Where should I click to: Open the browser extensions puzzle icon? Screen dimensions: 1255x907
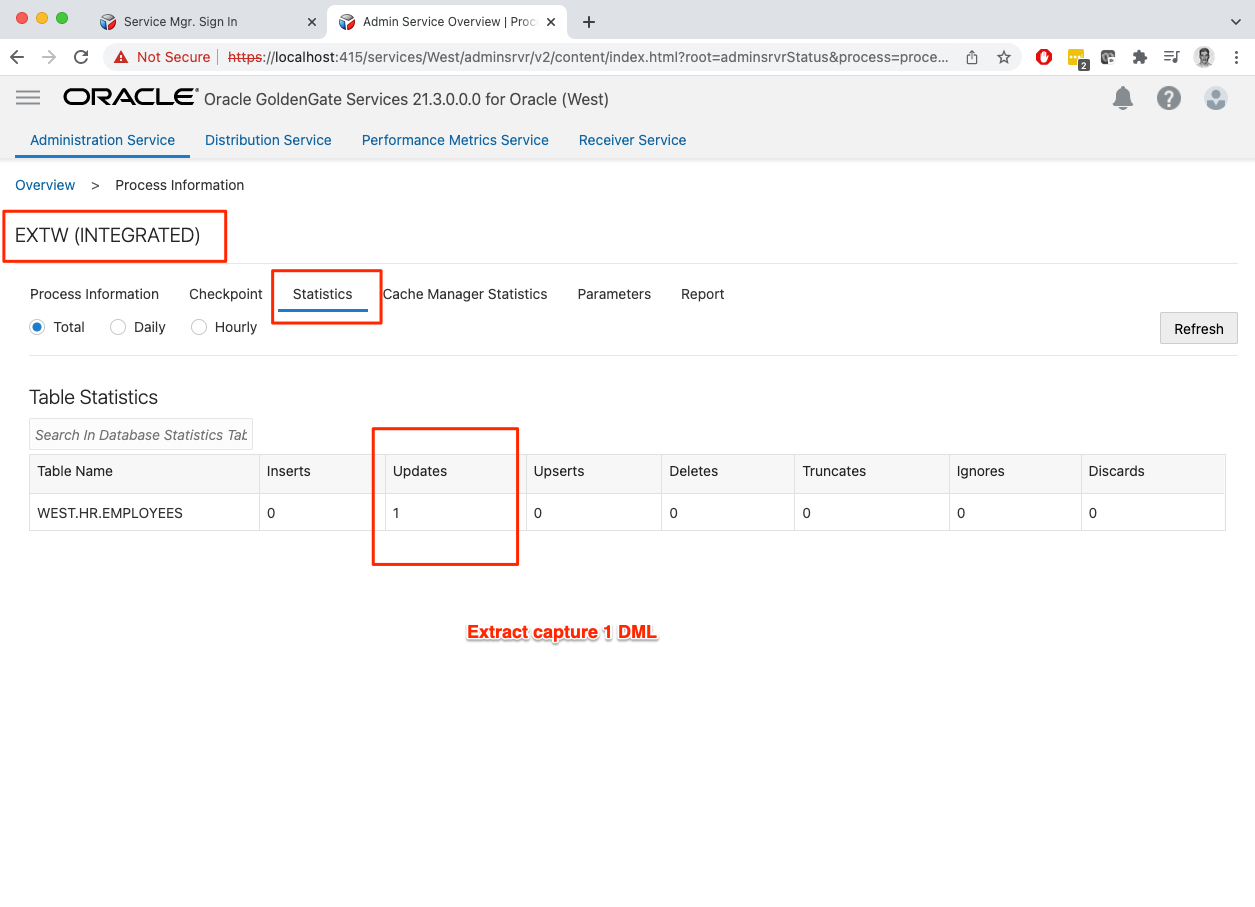click(x=1139, y=57)
